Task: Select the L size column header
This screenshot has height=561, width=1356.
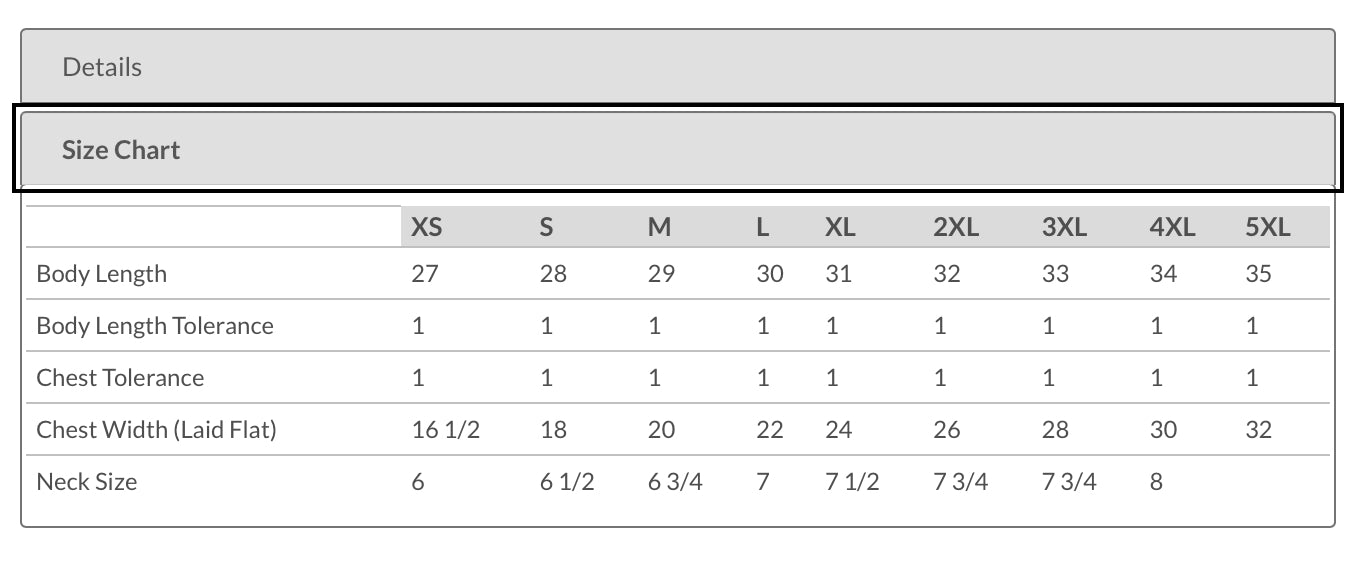Action: point(763,227)
